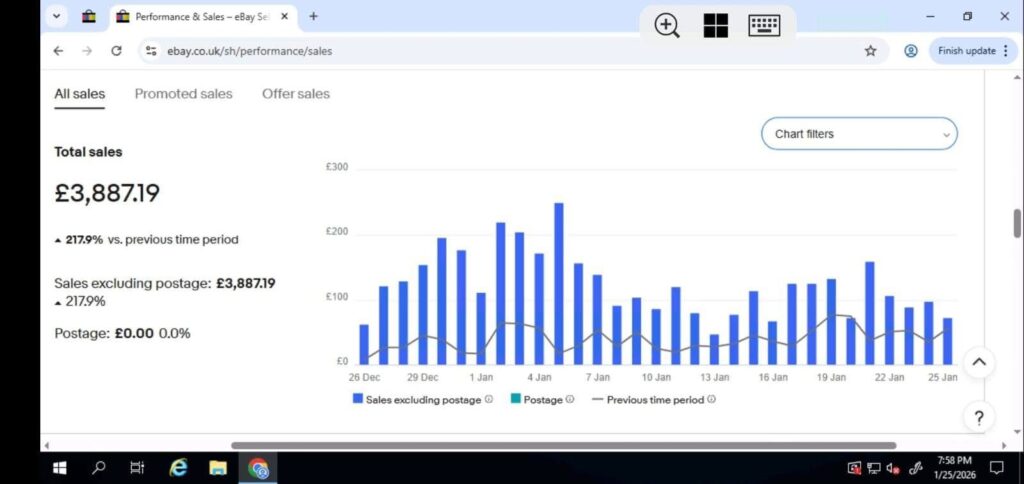Click the info icon next to Postage legend
The image size is (1024, 484).
[x=570, y=400]
